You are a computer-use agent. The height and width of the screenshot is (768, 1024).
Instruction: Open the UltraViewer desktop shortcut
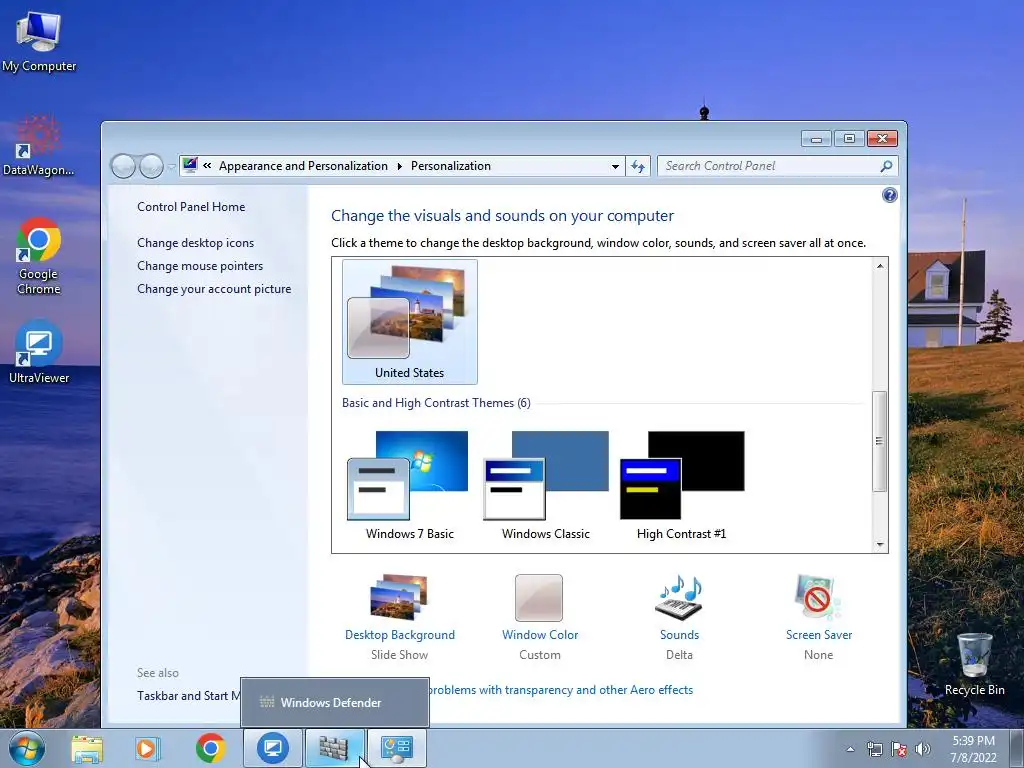pos(39,351)
